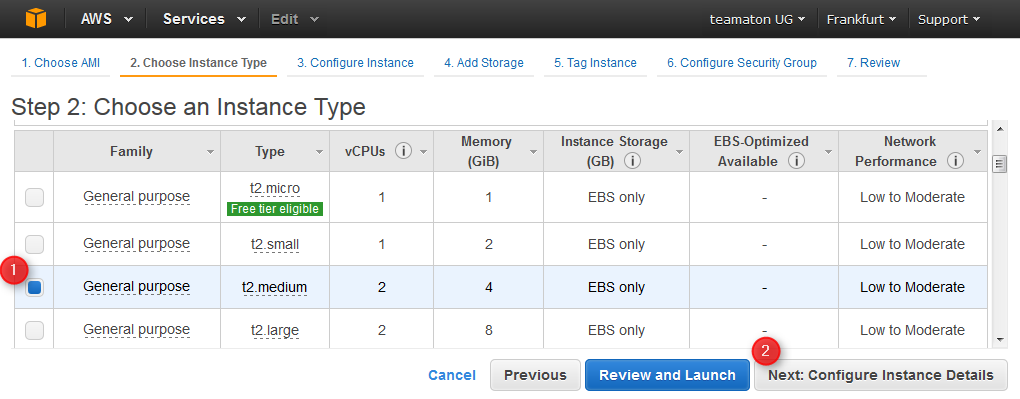Switch to the 4. Add Storage tab
Image resolution: width=1020 pixels, height=399 pixels.
point(484,63)
